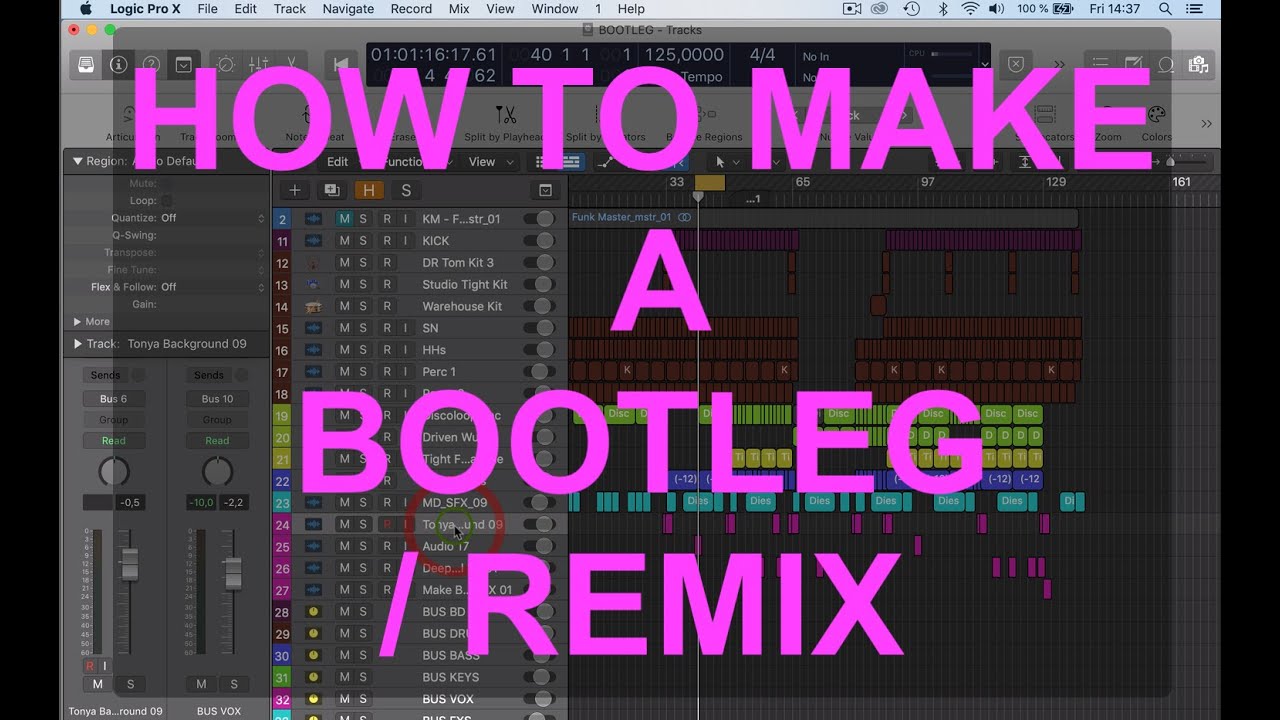Solo the Tonya Background 09 channel strip
This screenshot has height=720, width=1280.
pos(130,684)
